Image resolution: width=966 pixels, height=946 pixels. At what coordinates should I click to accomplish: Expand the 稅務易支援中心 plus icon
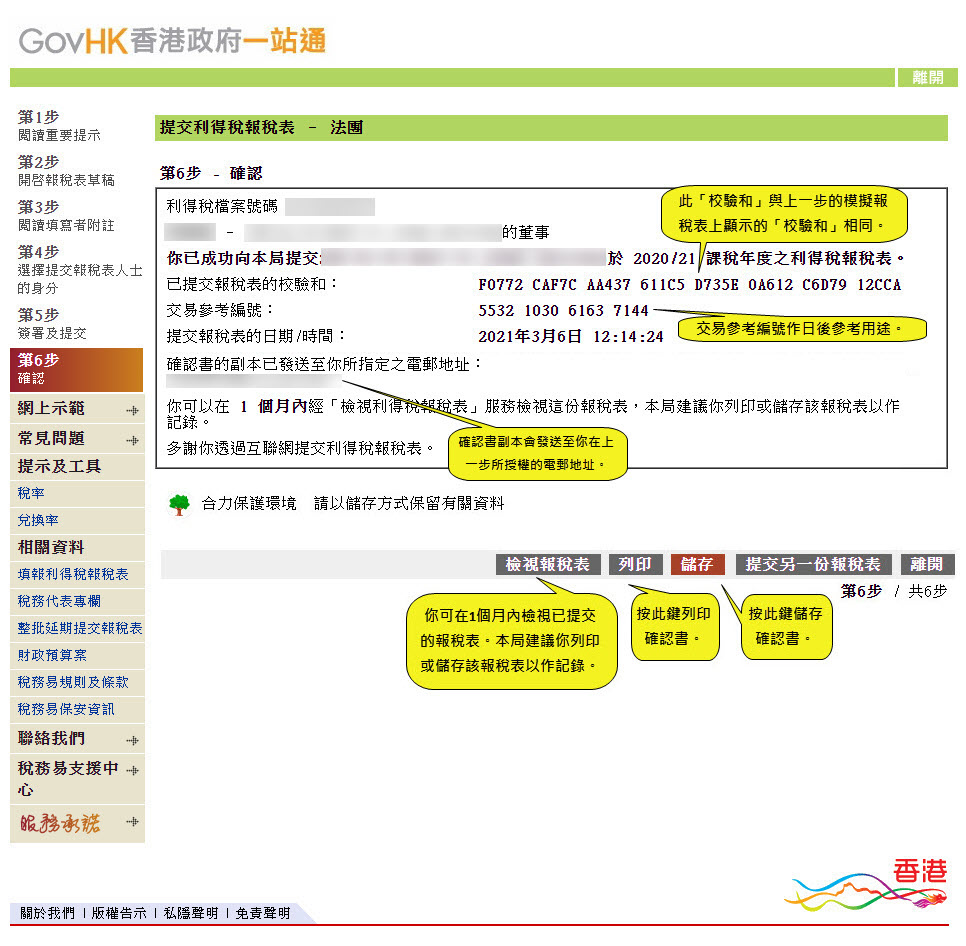(x=132, y=770)
